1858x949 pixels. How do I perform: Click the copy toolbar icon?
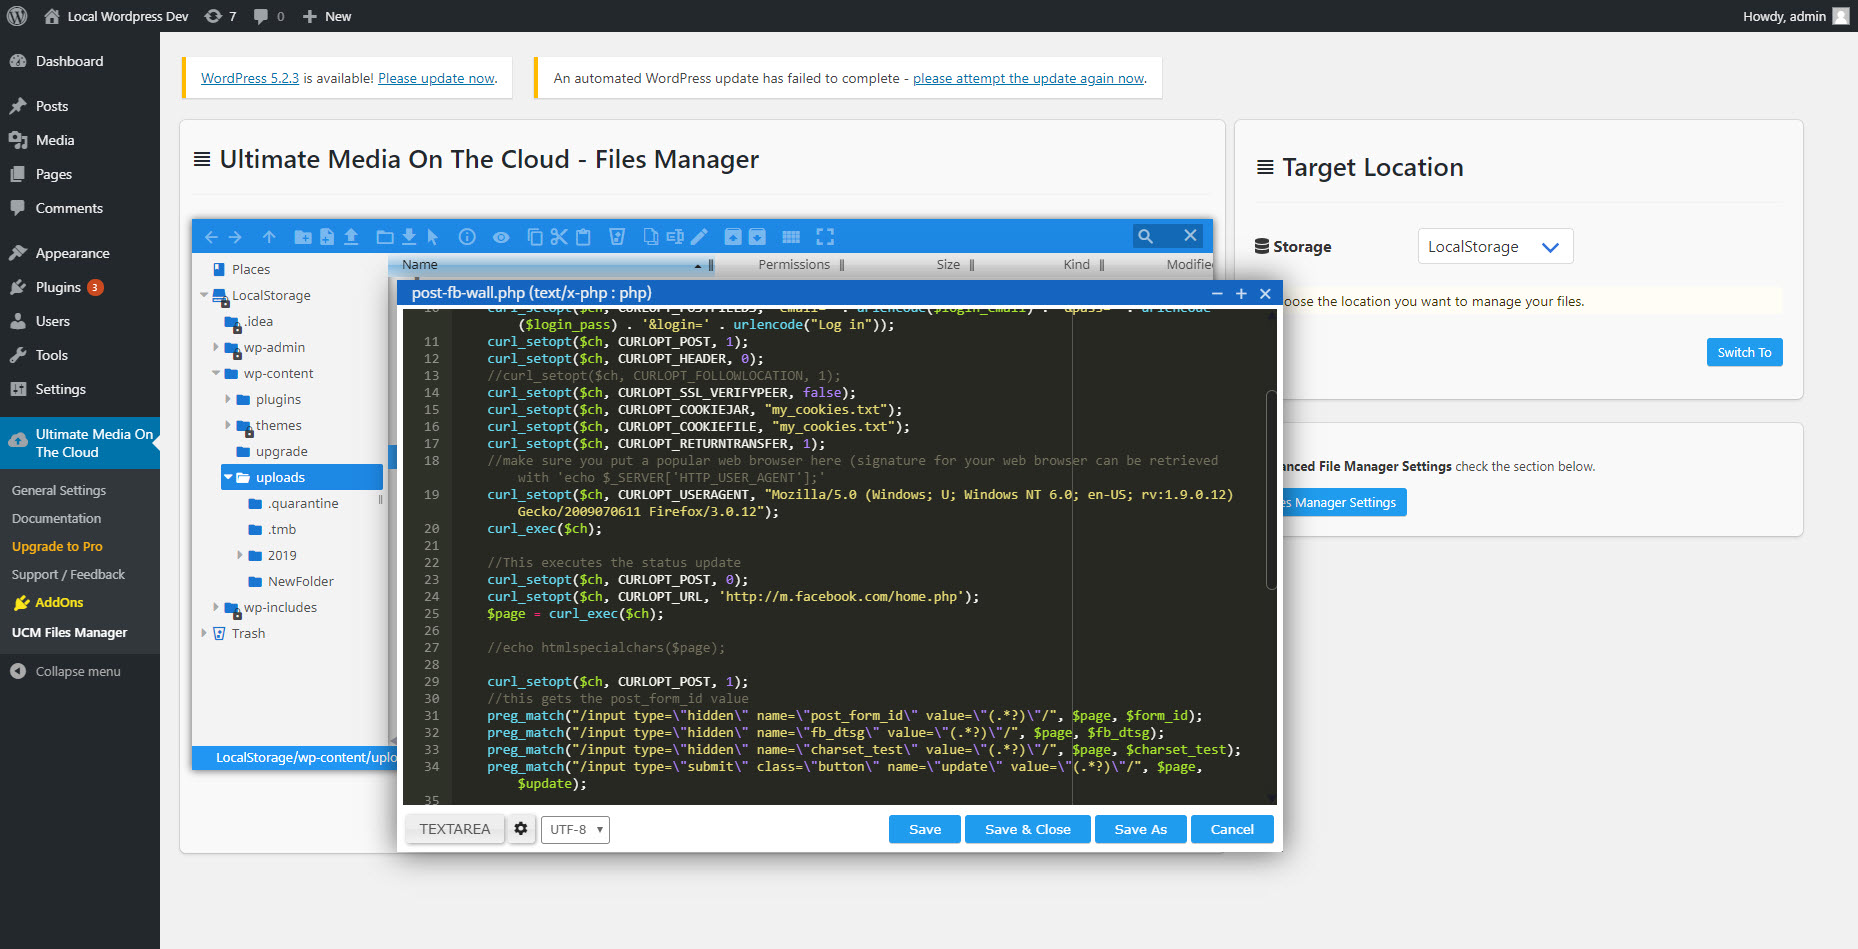pos(535,237)
